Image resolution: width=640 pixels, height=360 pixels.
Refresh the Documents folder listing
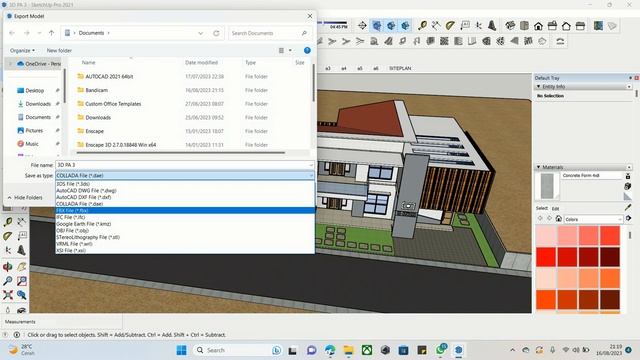tap(216, 33)
